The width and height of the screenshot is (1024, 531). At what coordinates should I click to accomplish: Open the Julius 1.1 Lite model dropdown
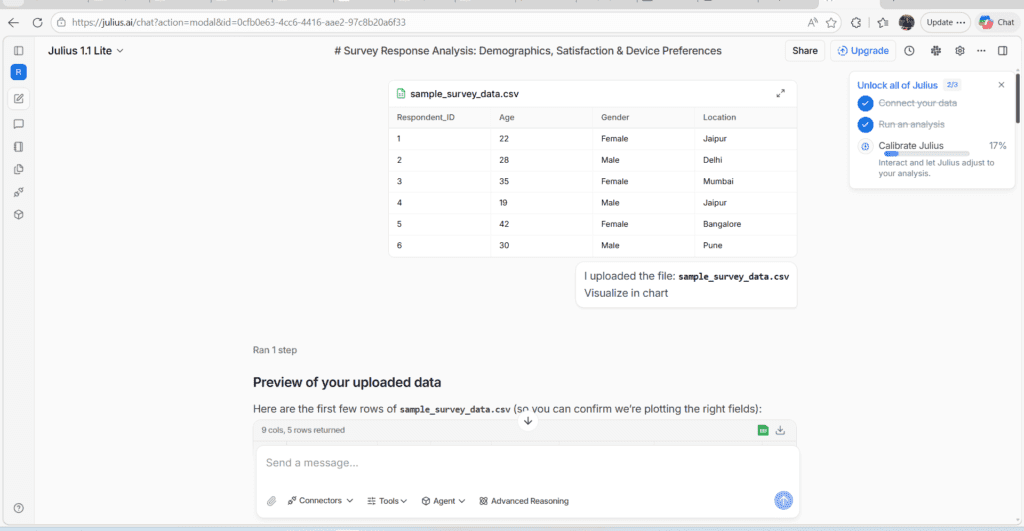[x=86, y=50]
